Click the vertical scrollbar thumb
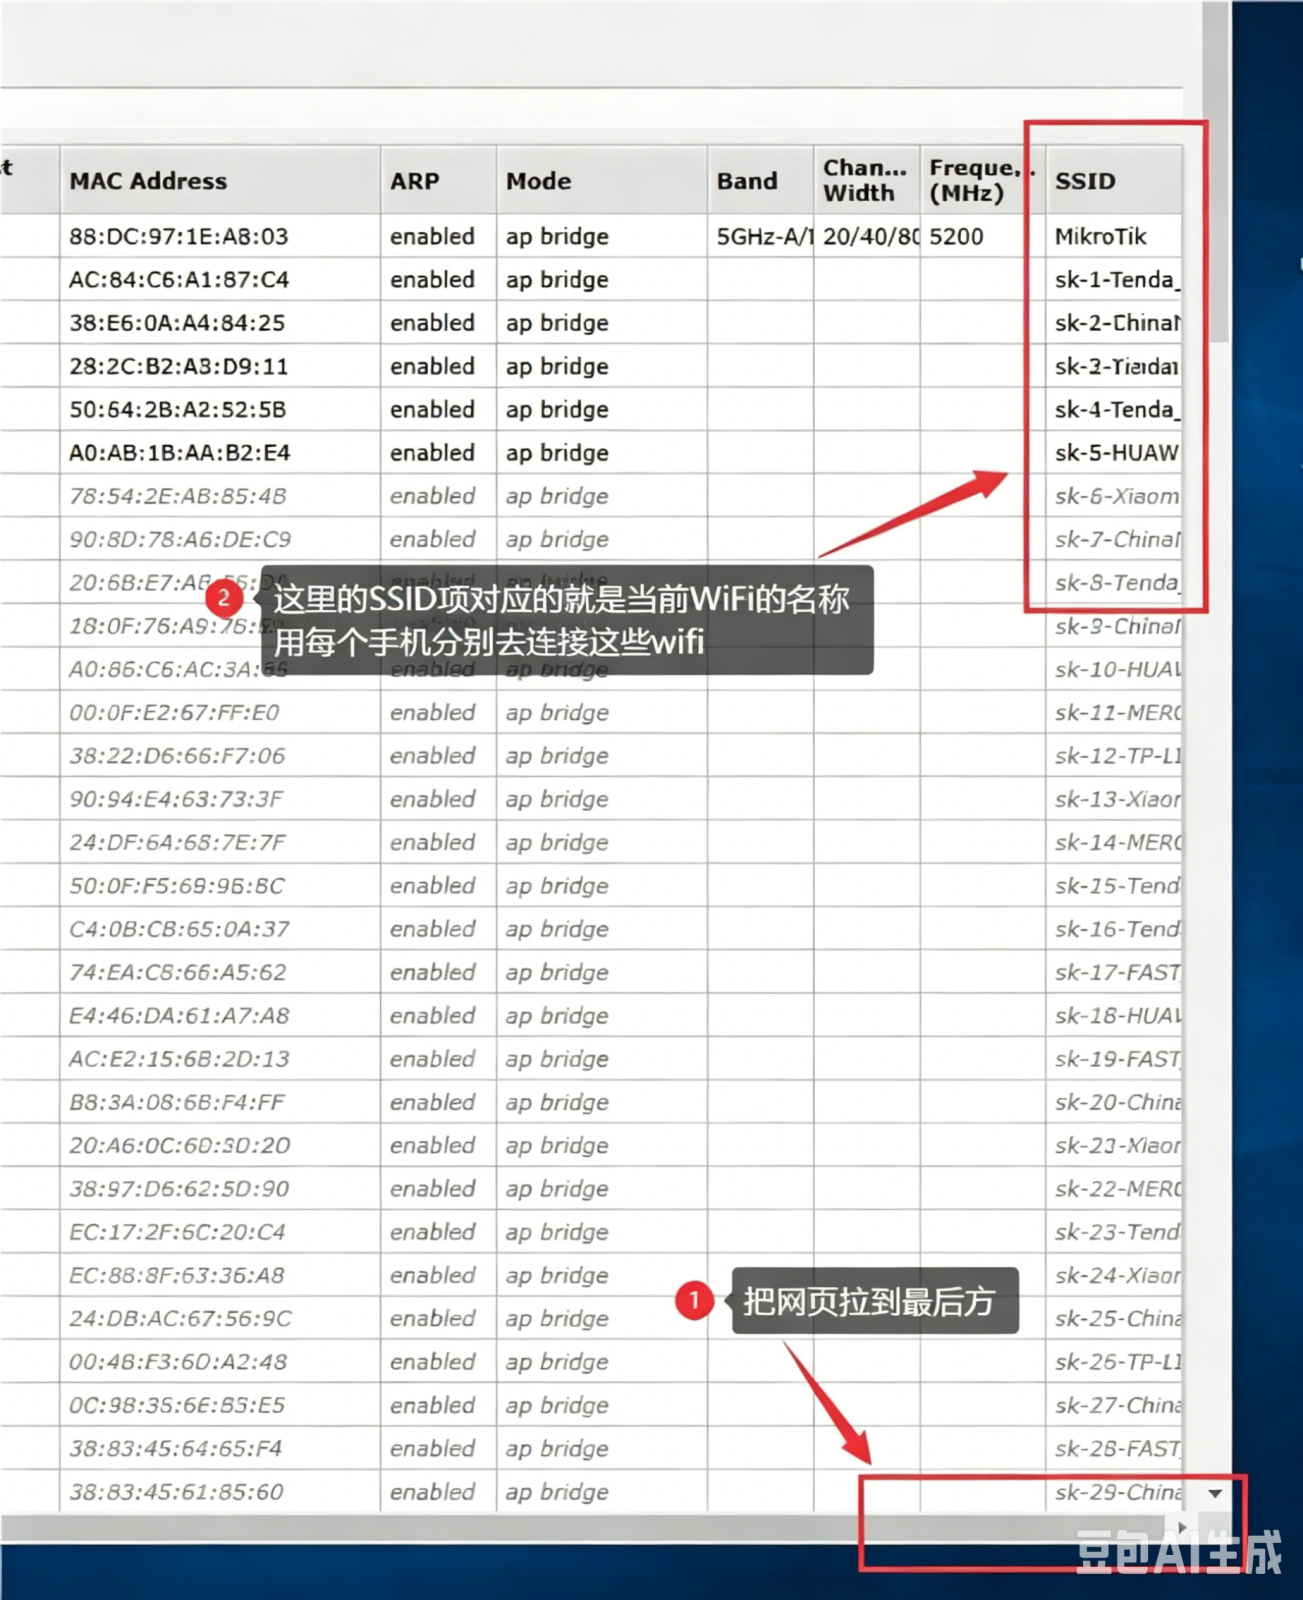This screenshot has height=1600, width=1303. [x=1216, y=172]
